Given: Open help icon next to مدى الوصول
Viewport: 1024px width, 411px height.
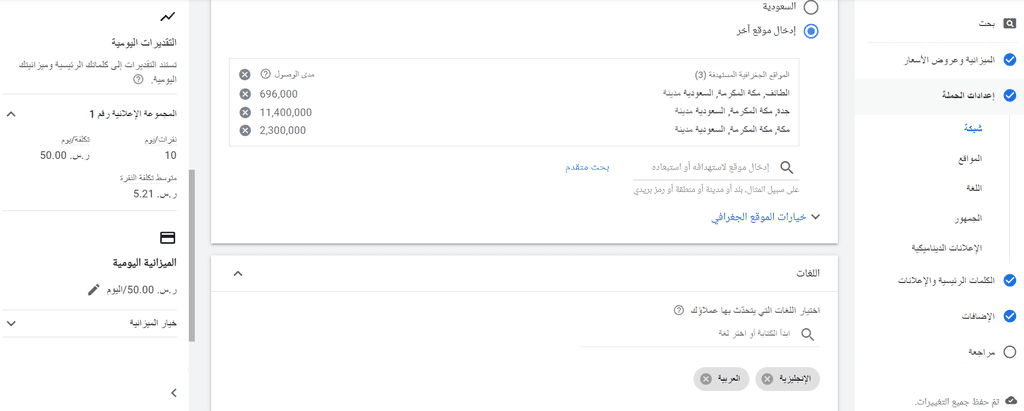Looking at the screenshot, I should tap(265, 74).
